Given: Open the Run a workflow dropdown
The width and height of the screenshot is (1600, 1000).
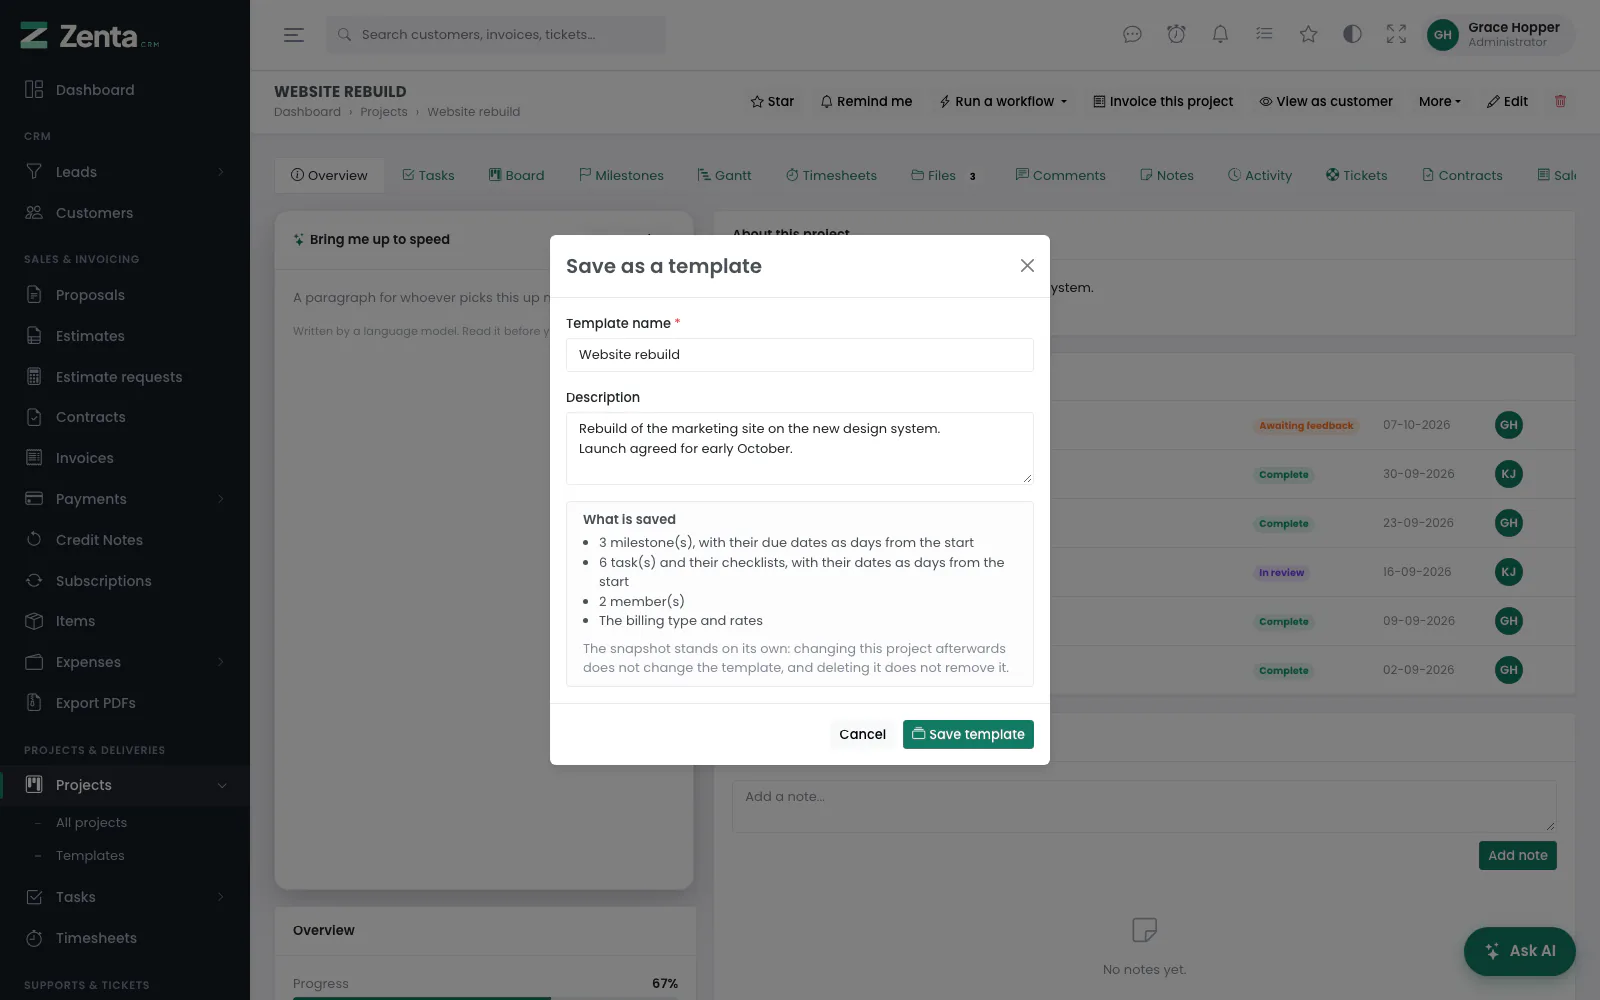Looking at the screenshot, I should point(1003,101).
